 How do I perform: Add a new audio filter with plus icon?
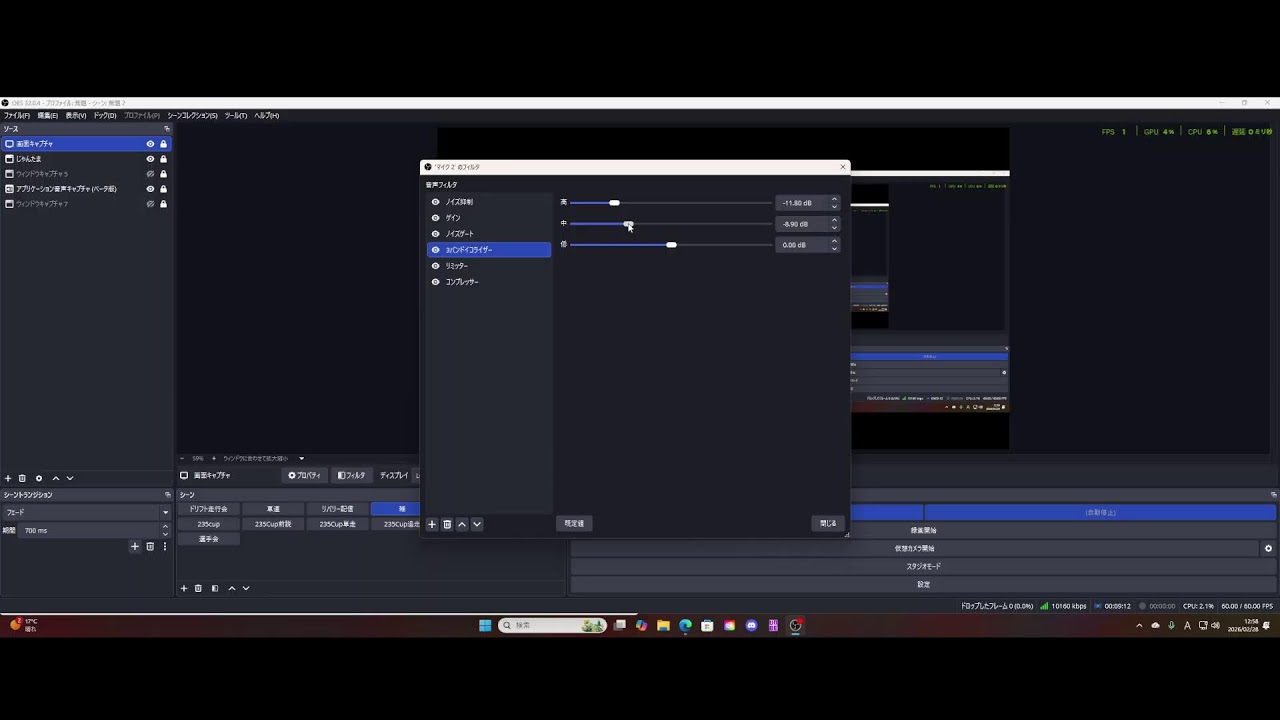pyautogui.click(x=432, y=524)
